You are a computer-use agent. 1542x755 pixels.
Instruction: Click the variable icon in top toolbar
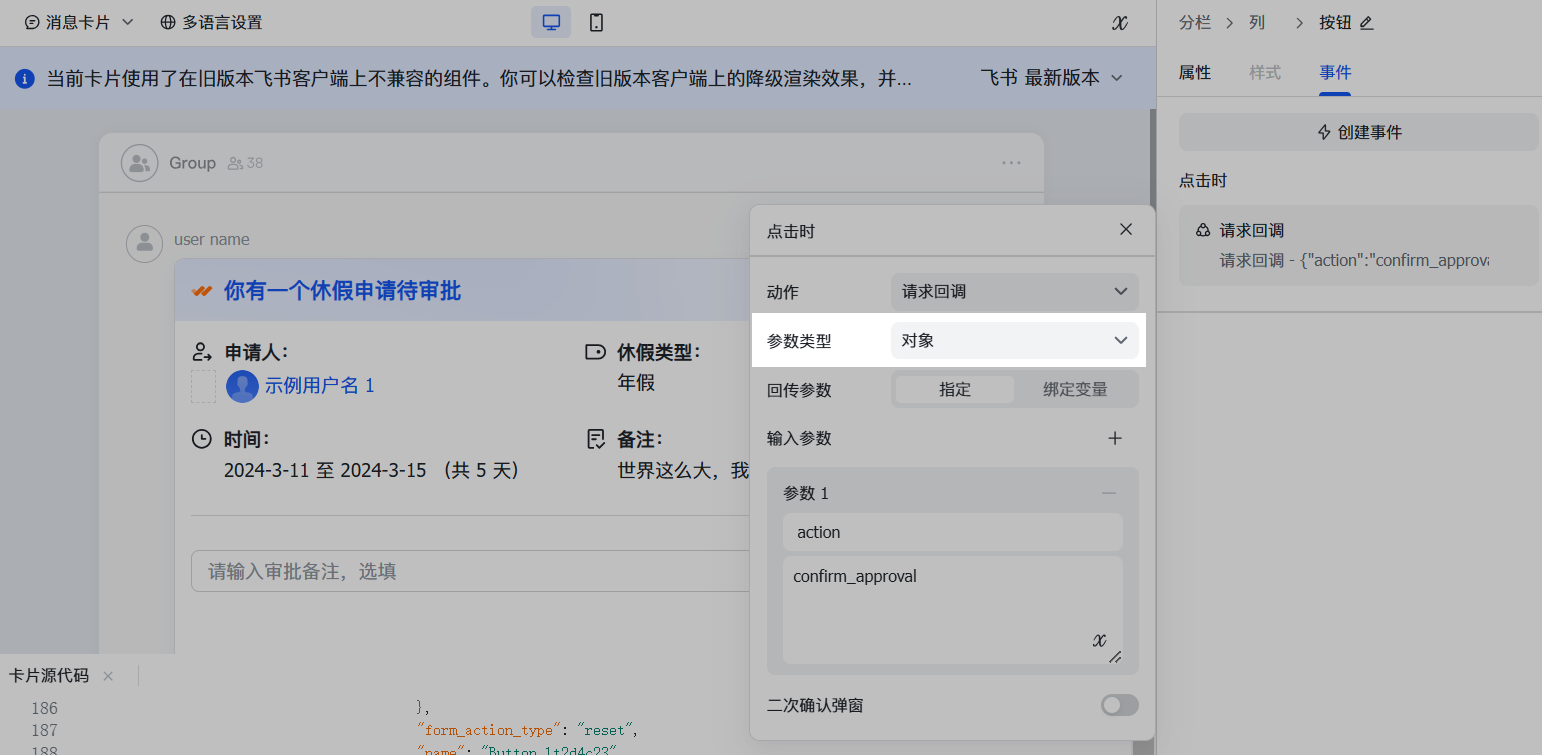point(1120,22)
